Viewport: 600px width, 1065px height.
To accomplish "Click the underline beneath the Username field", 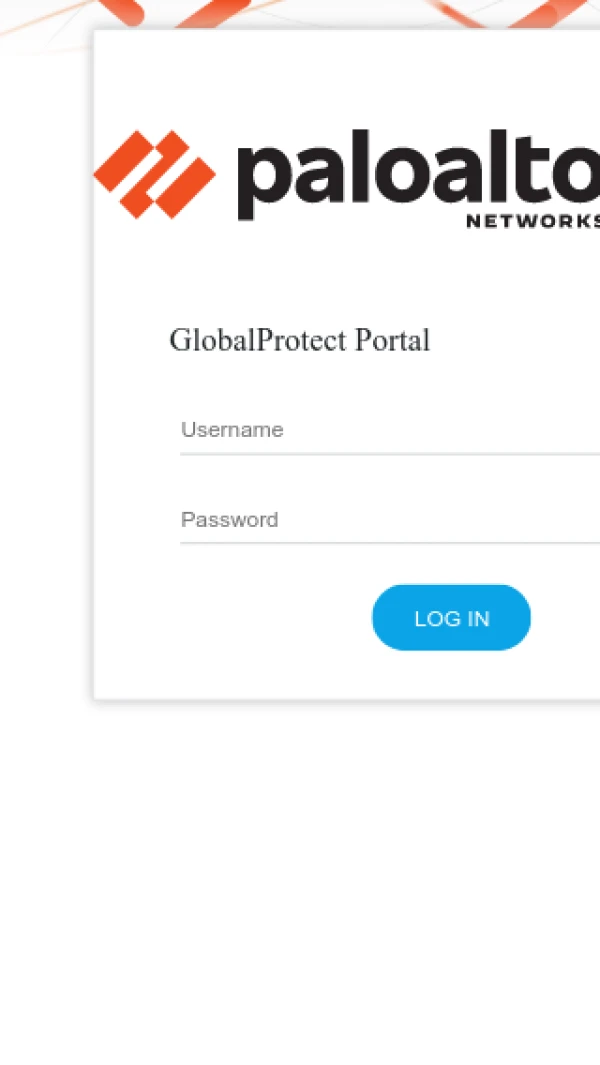I will [x=390, y=454].
